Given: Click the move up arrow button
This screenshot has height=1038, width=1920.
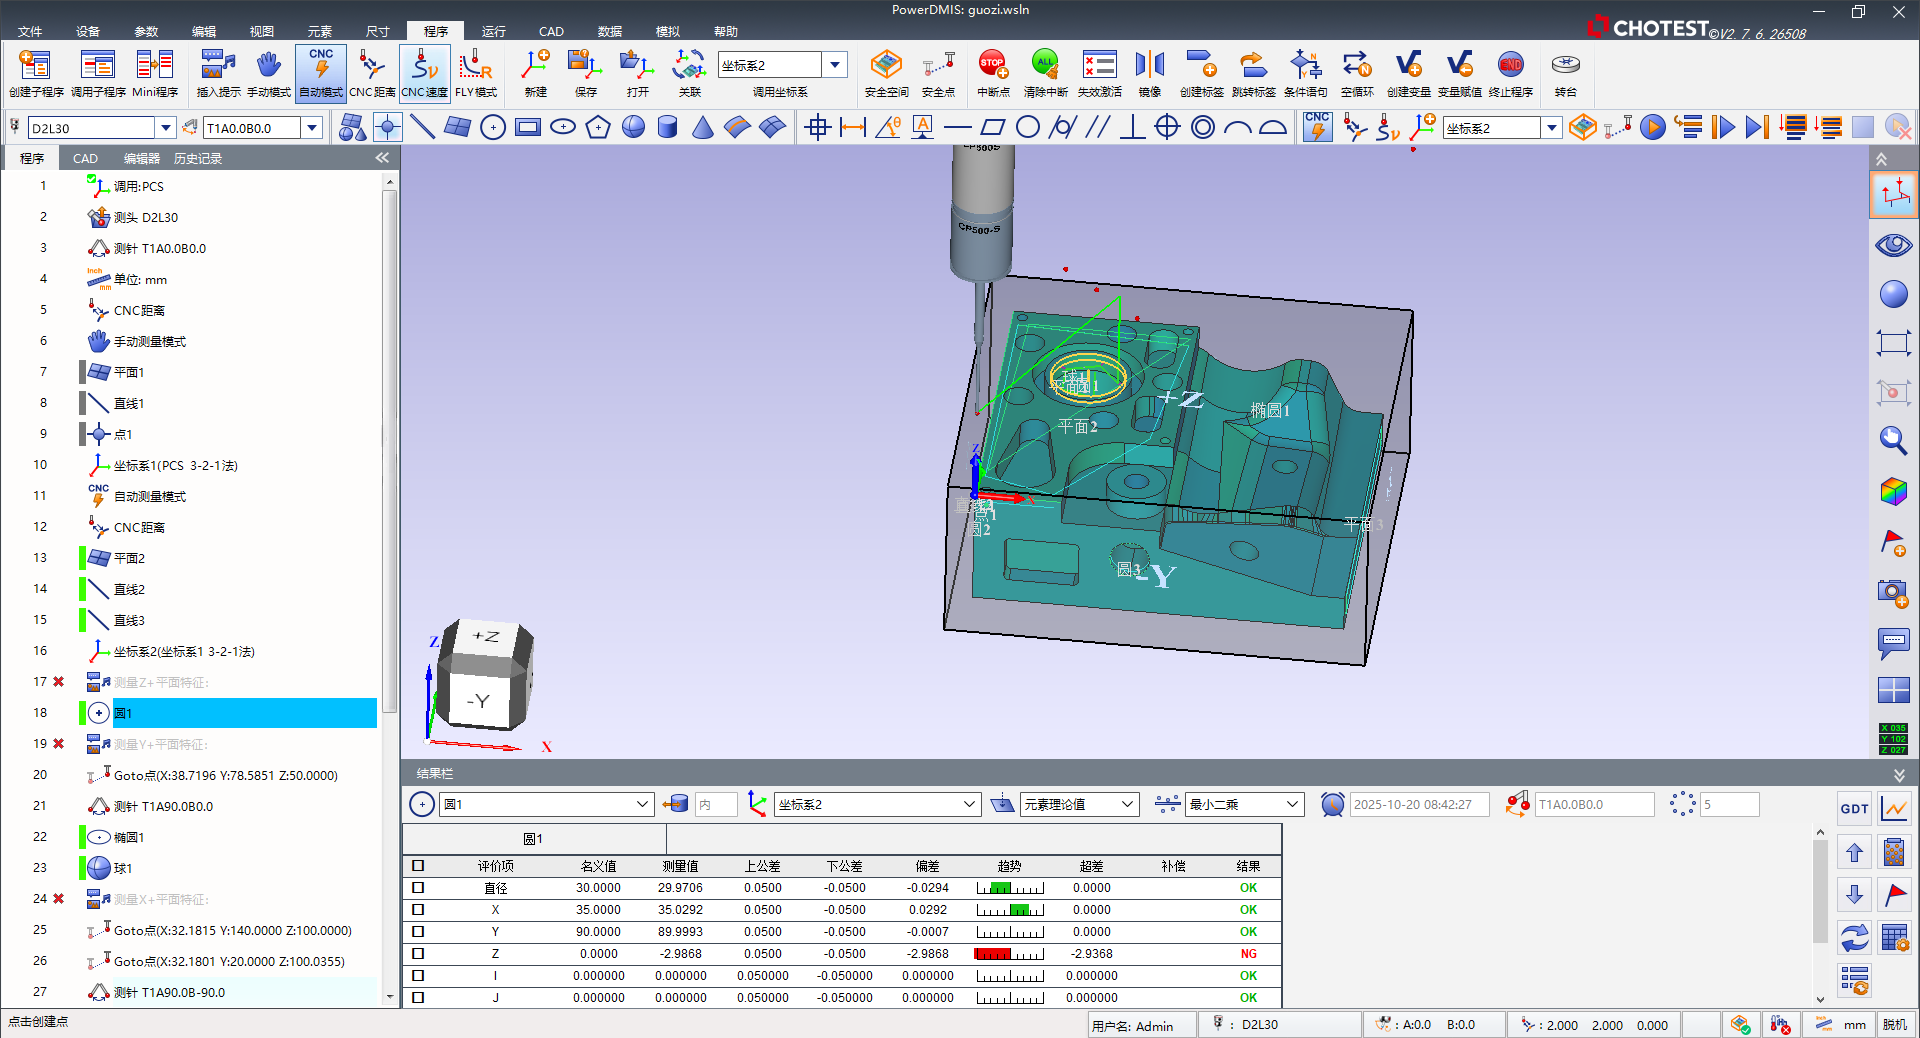Looking at the screenshot, I should (x=1854, y=853).
